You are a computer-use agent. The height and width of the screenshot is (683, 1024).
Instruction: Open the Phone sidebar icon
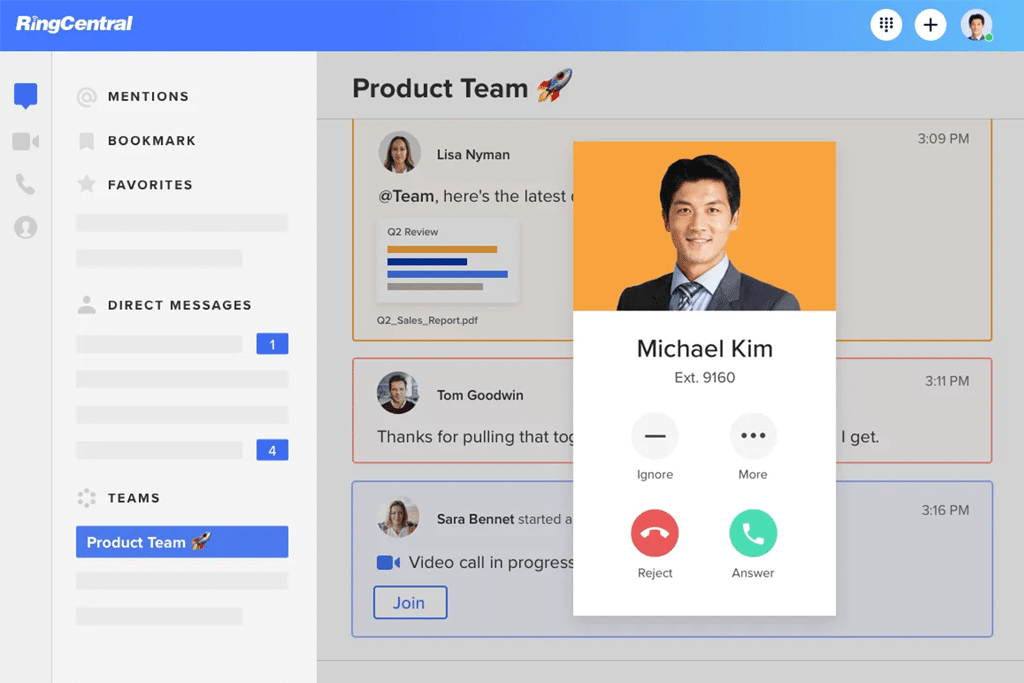click(25, 184)
